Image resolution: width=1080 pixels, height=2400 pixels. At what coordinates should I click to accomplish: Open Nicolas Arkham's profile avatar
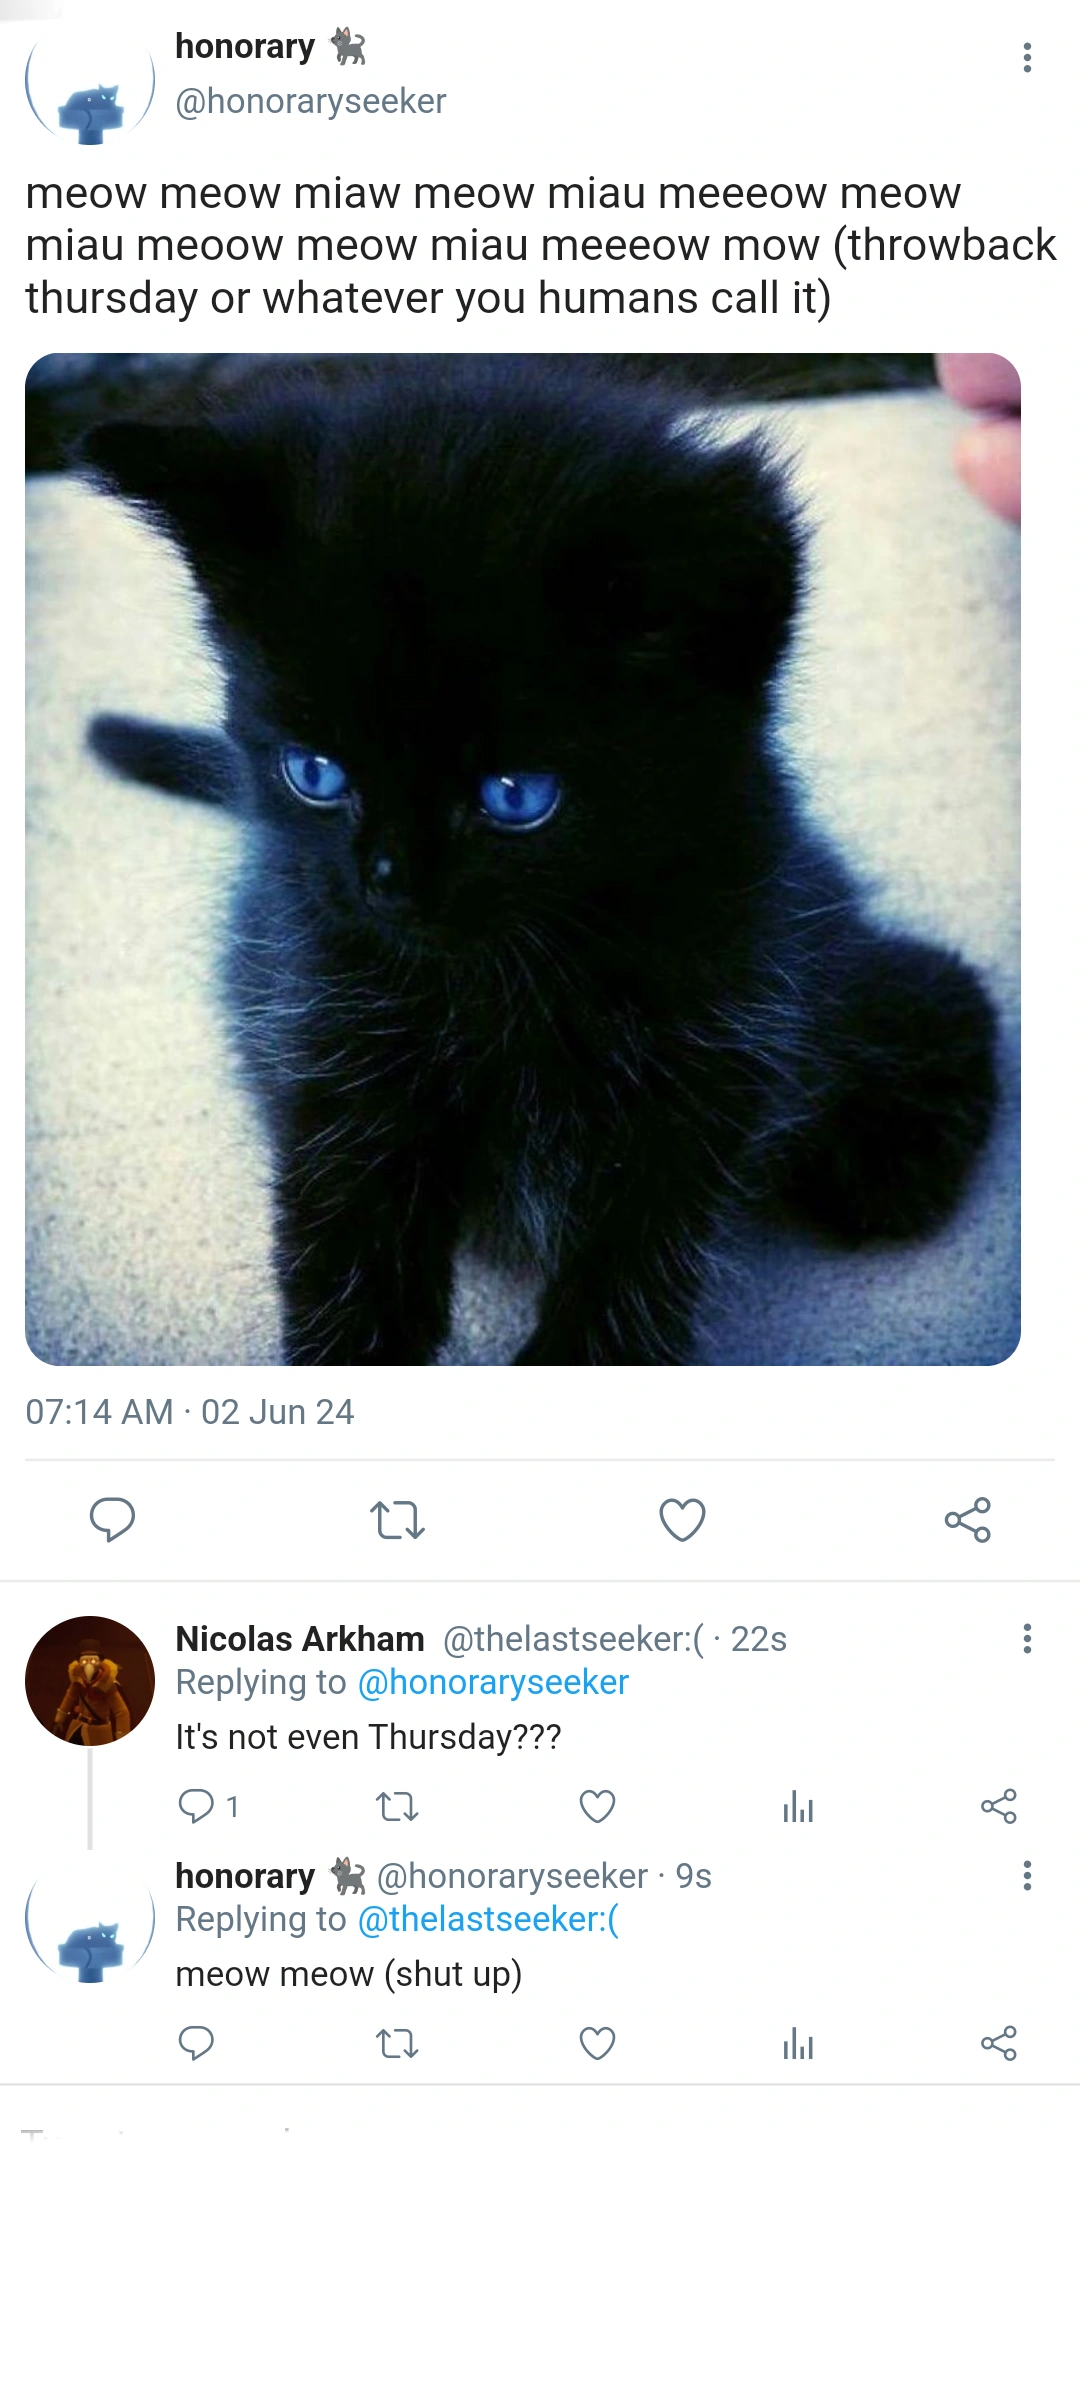coord(90,1681)
